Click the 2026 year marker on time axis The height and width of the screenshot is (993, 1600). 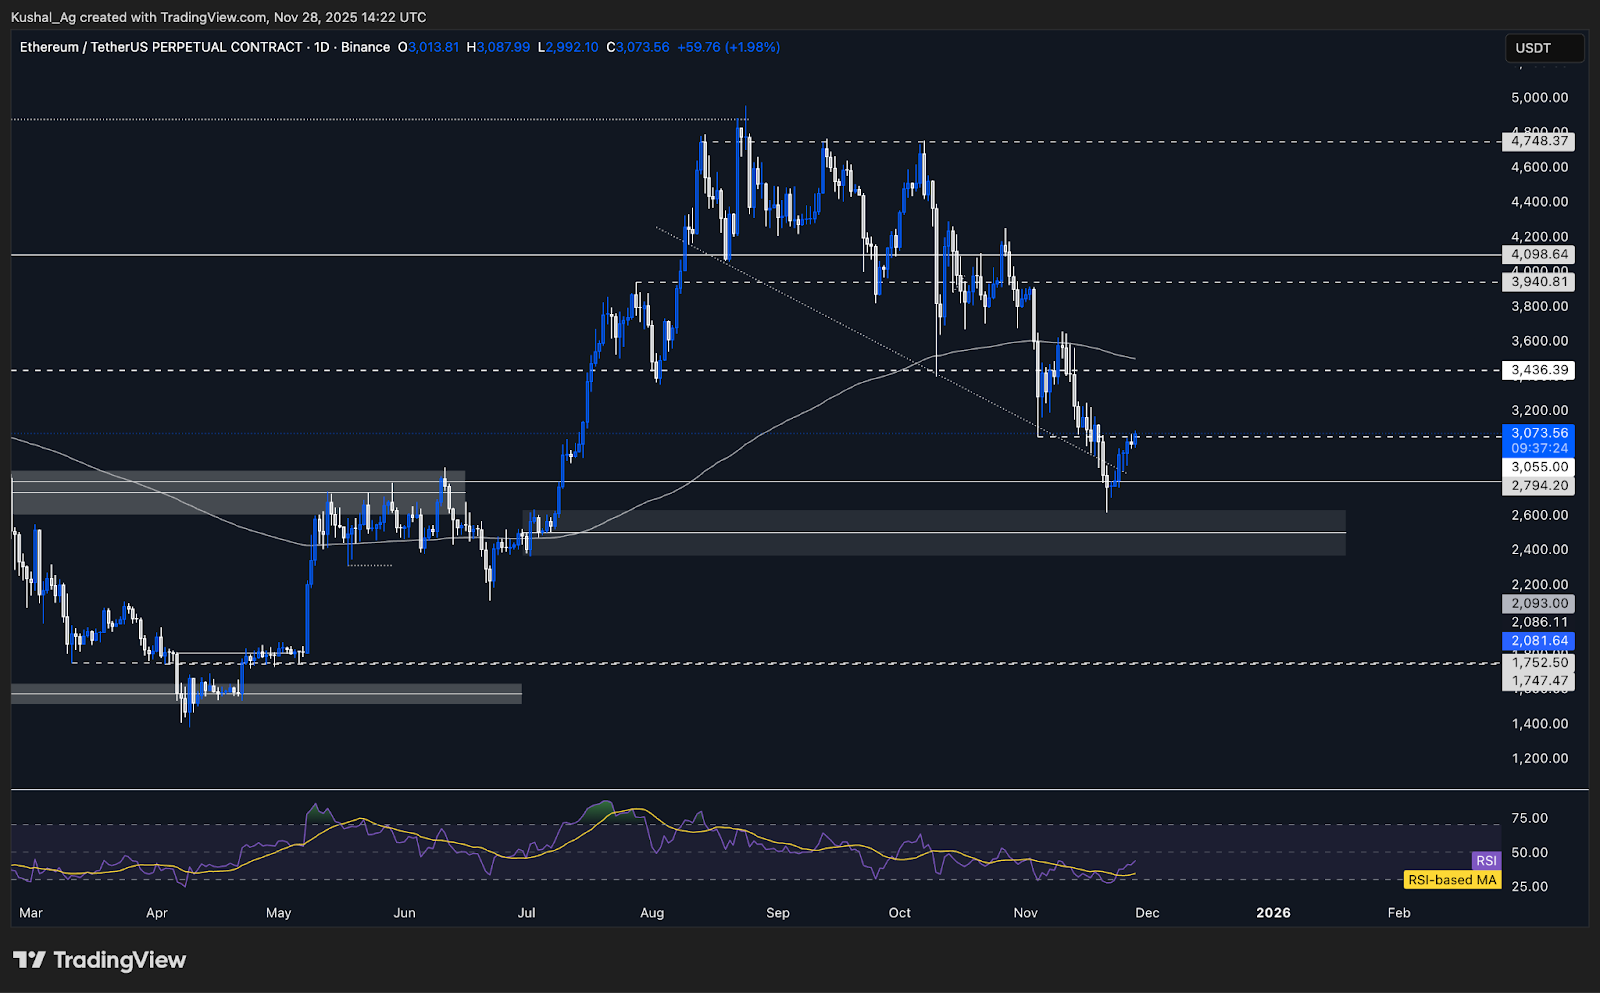tap(1273, 913)
